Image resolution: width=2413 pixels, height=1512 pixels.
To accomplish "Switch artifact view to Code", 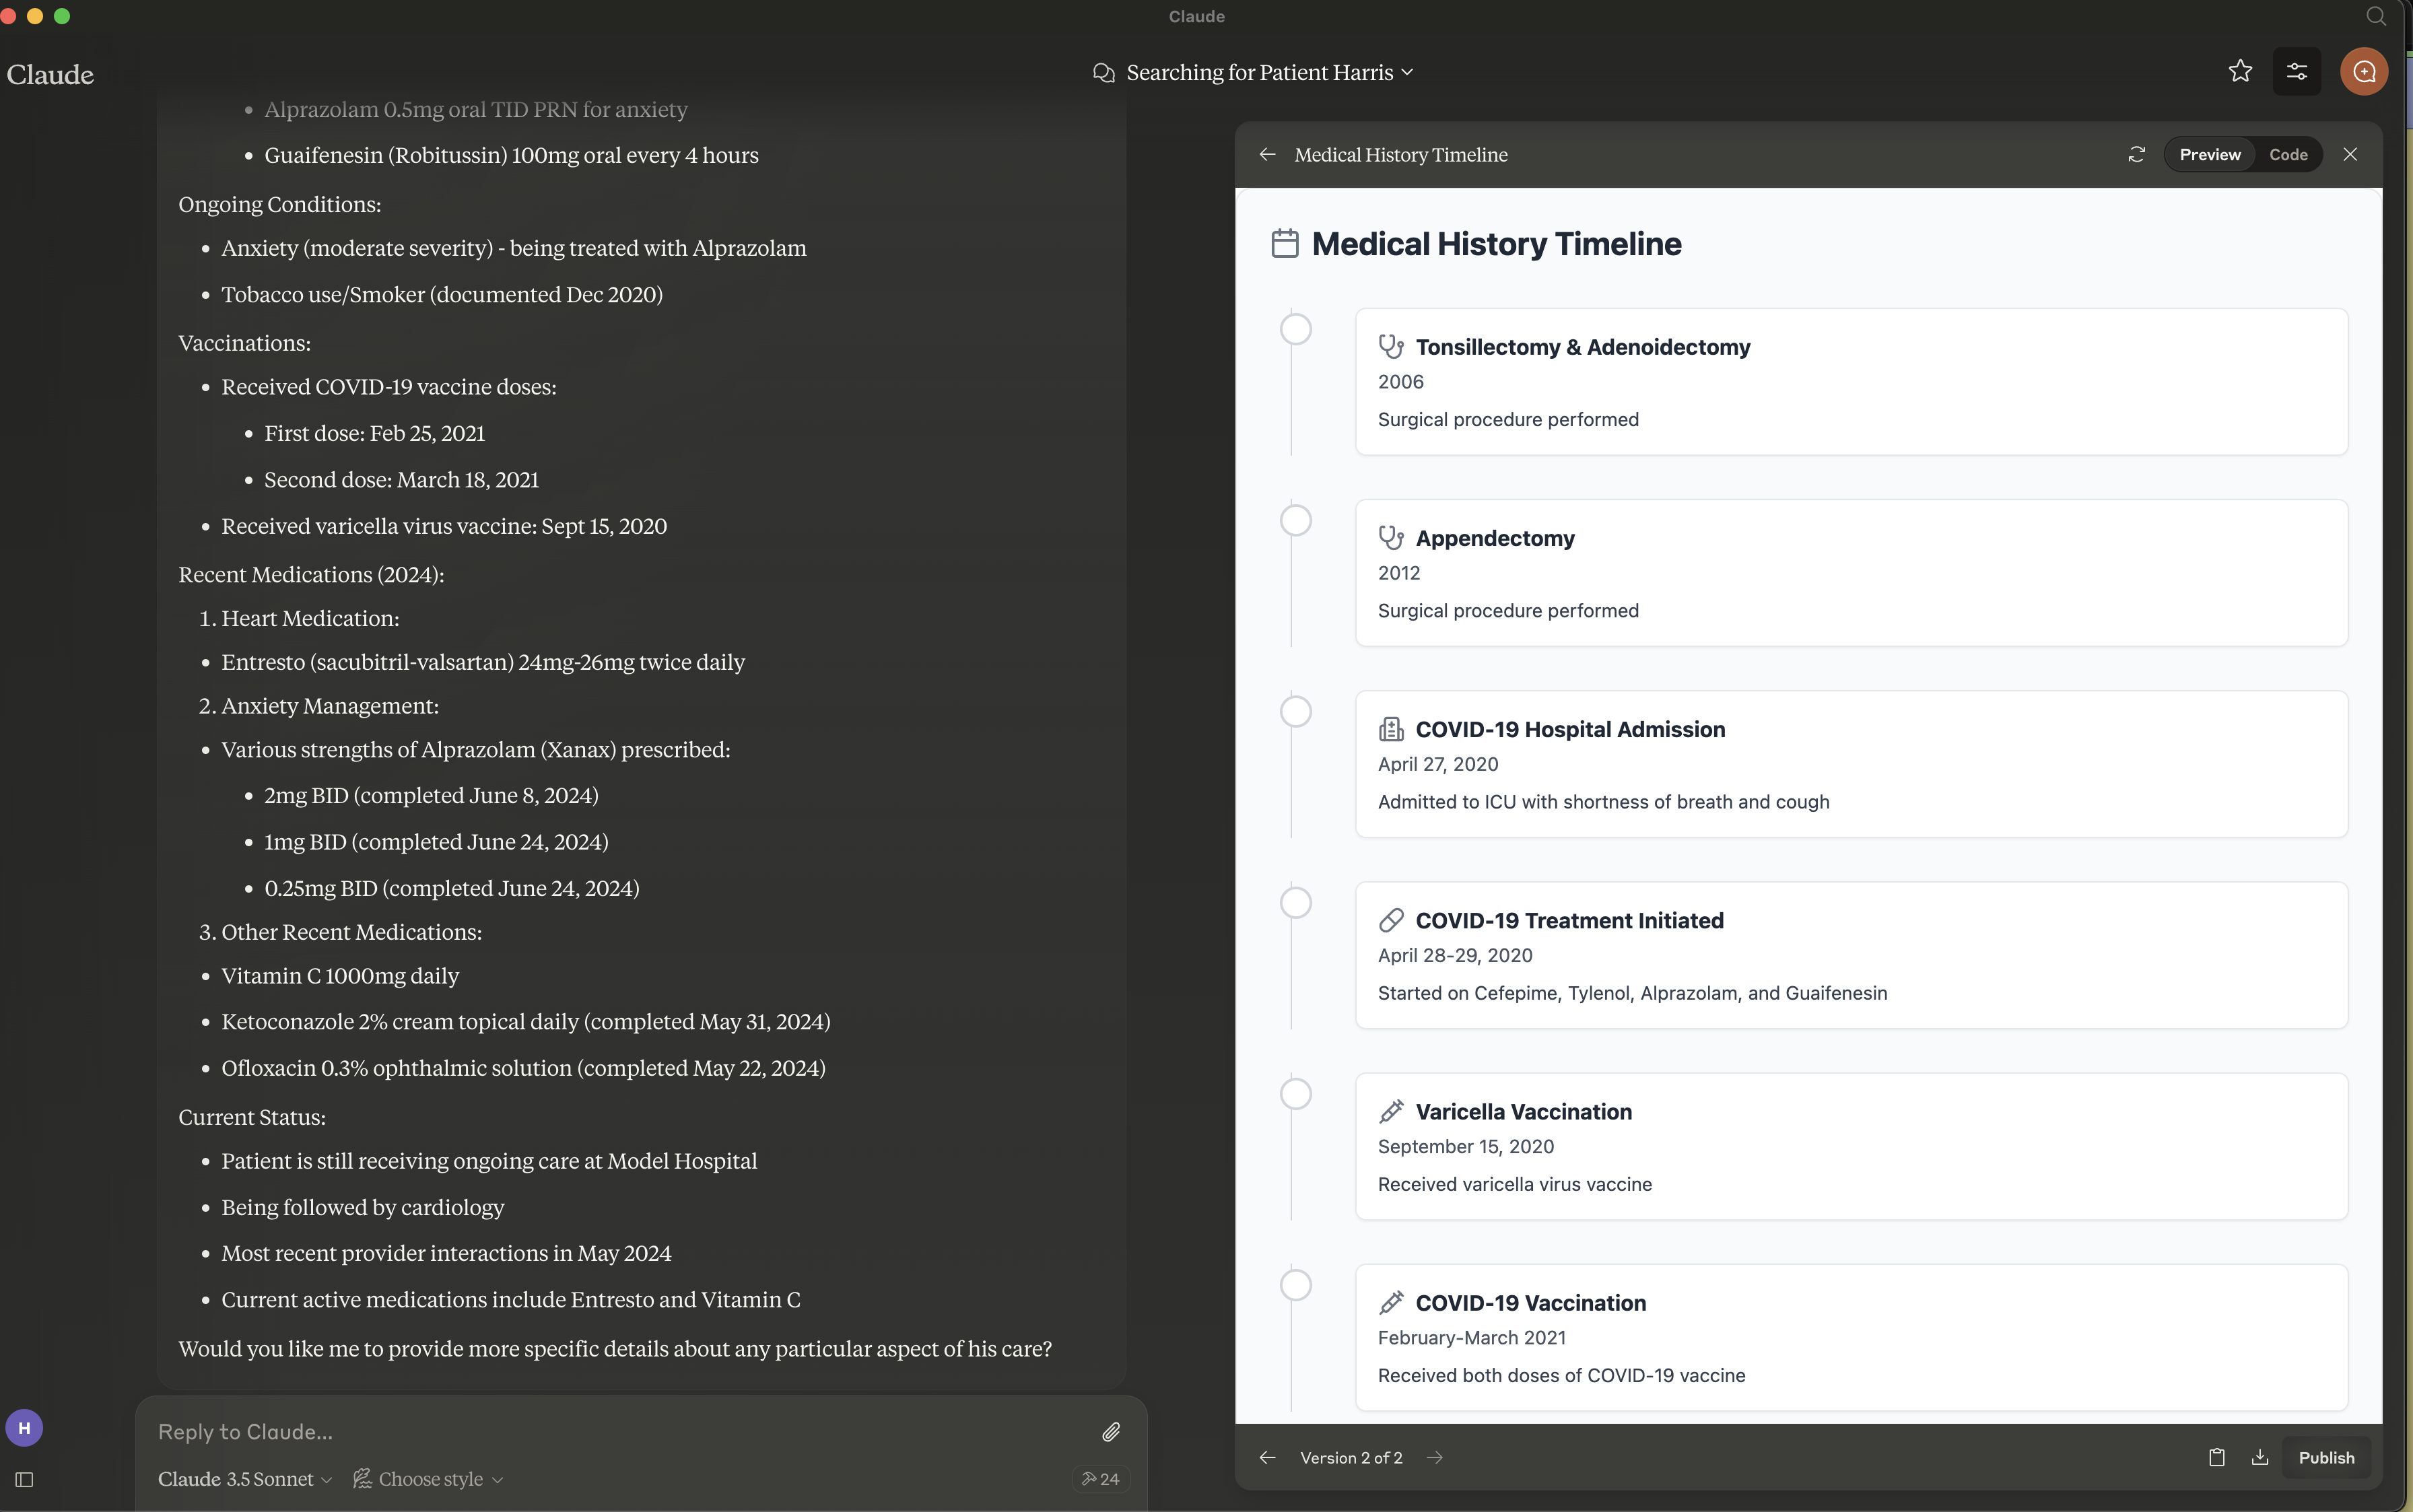I will pos(2288,155).
